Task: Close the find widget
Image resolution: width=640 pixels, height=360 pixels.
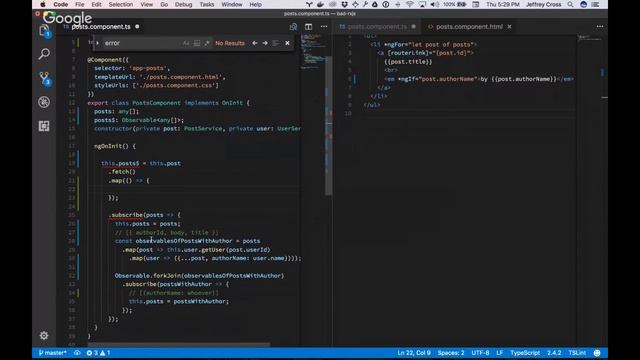Action: 287,43
